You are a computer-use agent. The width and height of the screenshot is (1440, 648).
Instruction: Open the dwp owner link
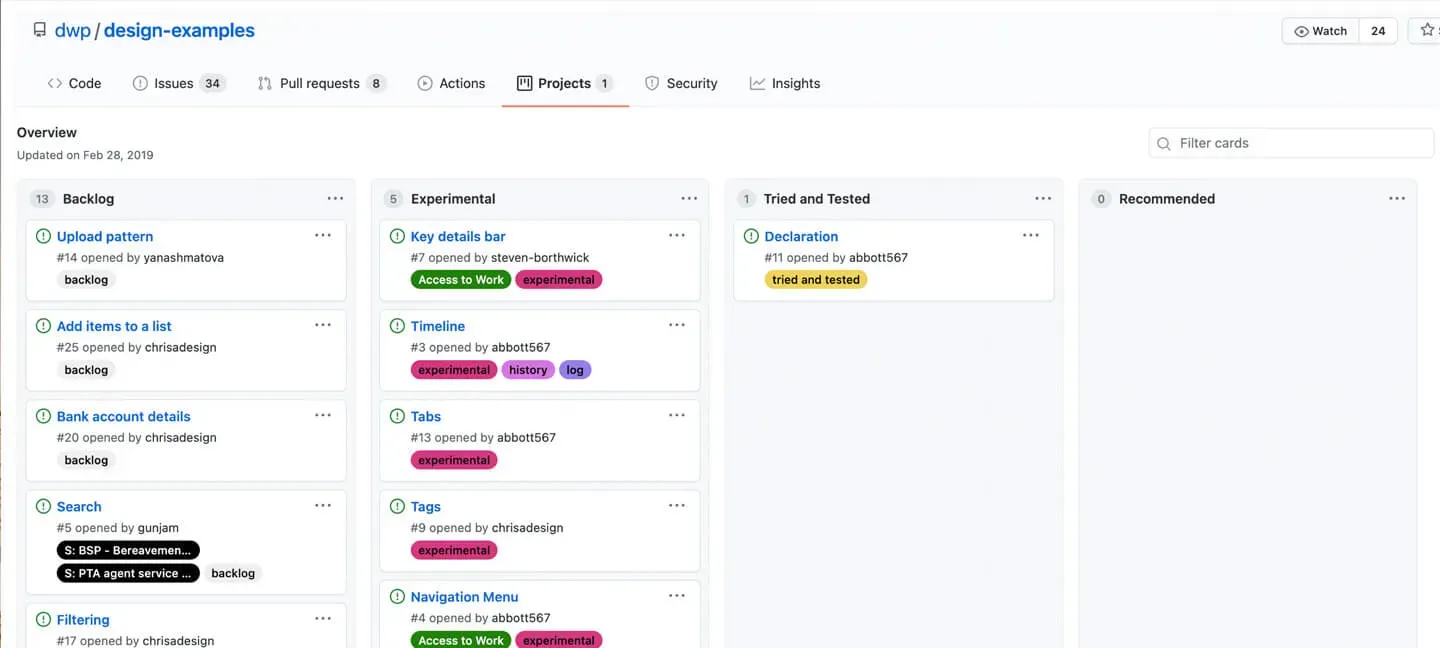(73, 31)
